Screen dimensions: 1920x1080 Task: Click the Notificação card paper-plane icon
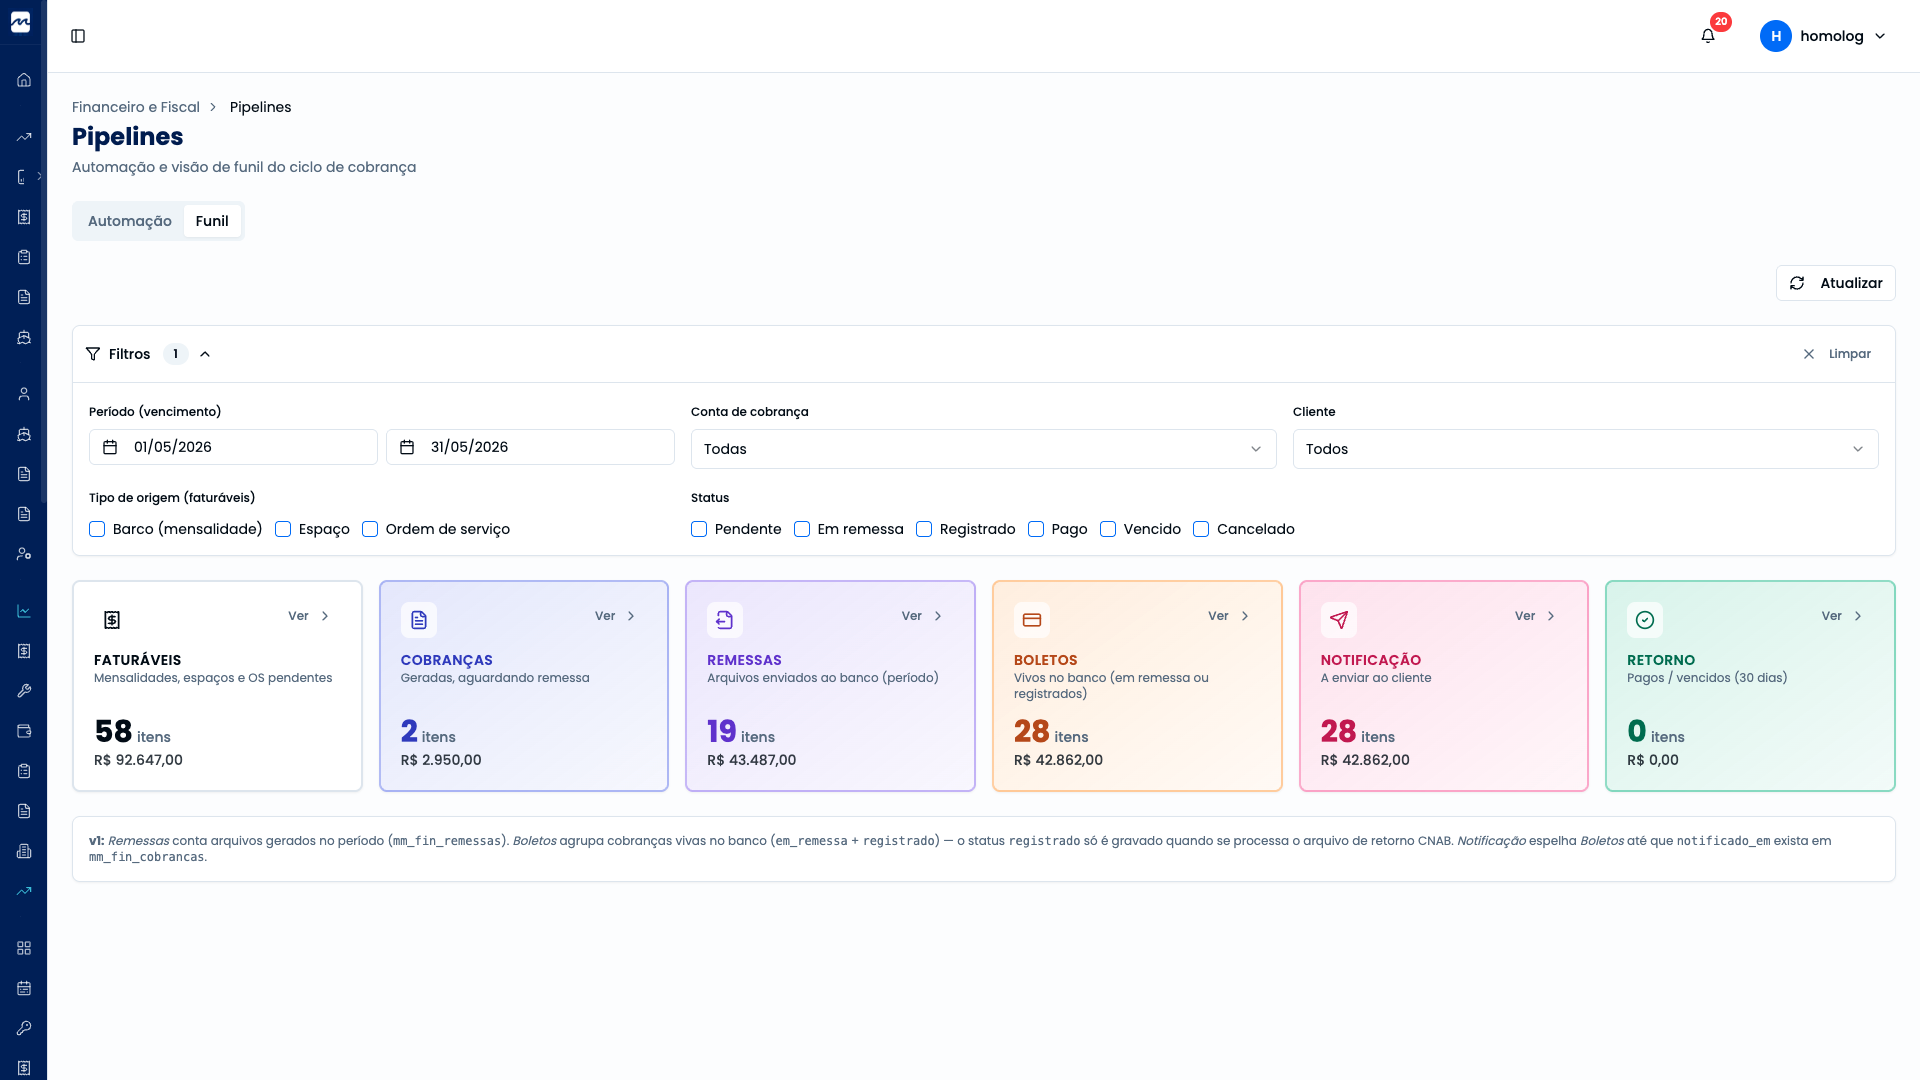[x=1339, y=620]
